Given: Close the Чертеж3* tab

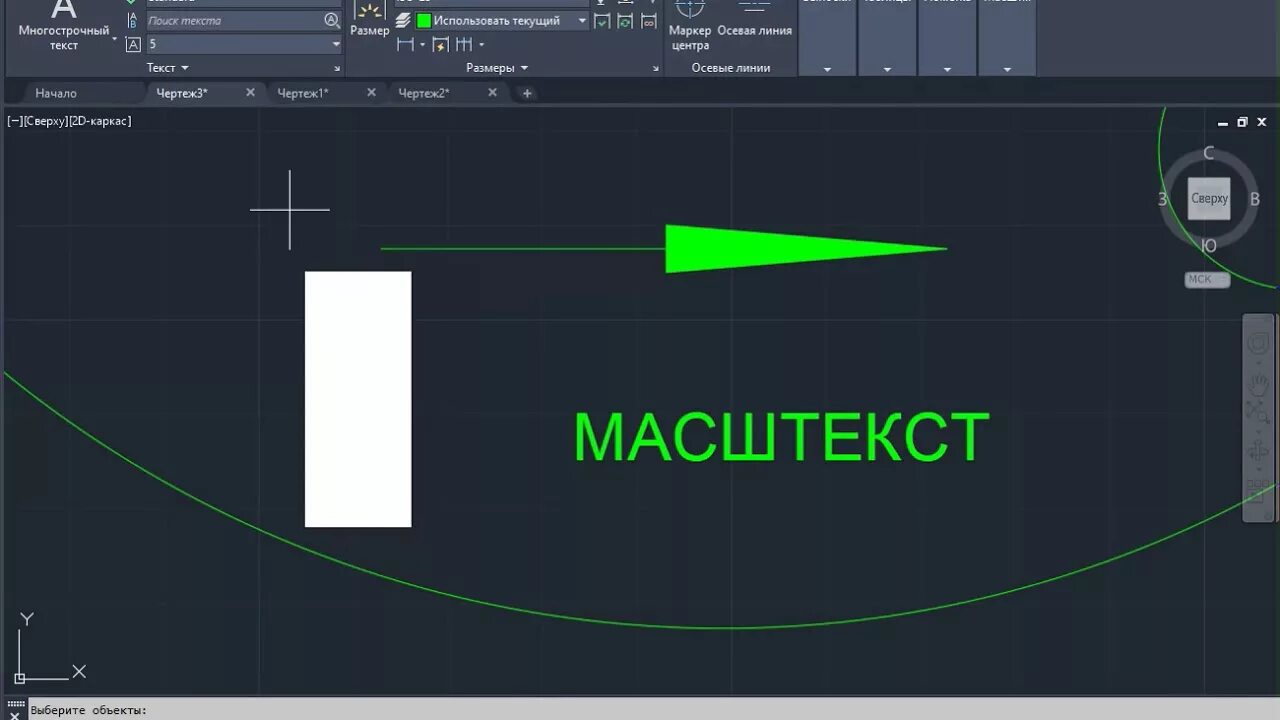Looking at the screenshot, I should tap(250, 92).
